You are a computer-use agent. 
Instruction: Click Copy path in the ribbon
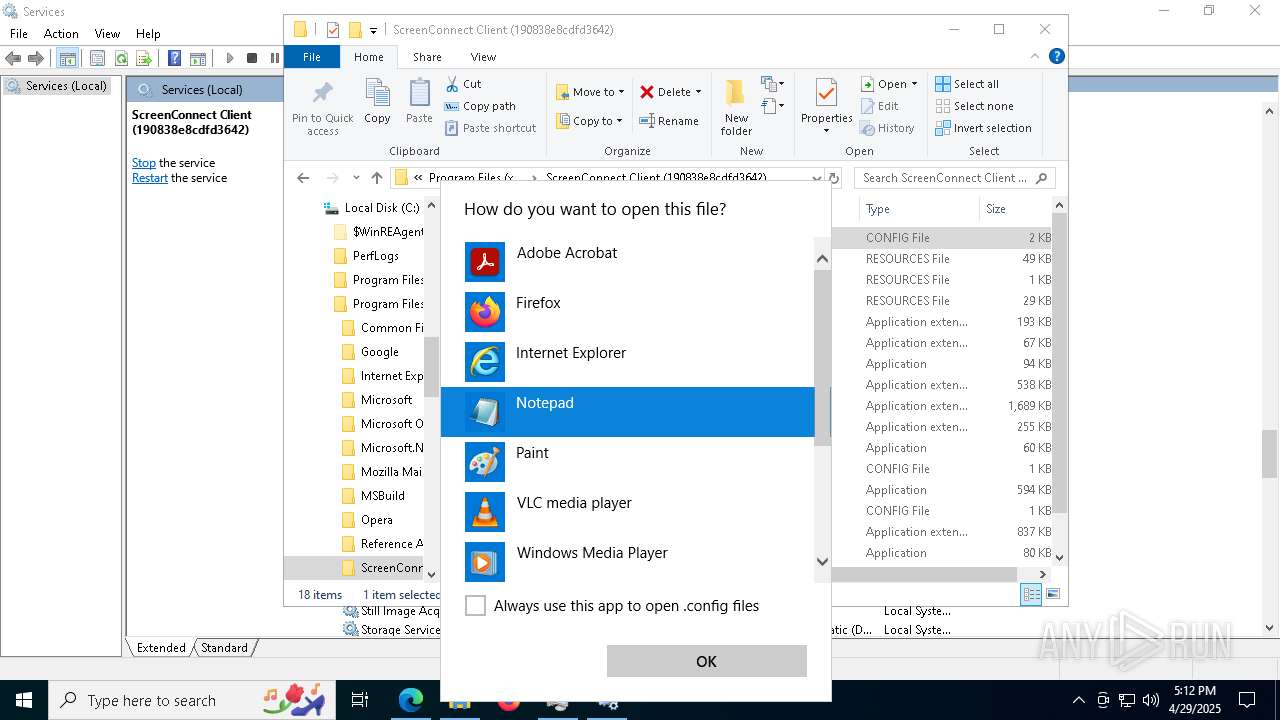481,106
